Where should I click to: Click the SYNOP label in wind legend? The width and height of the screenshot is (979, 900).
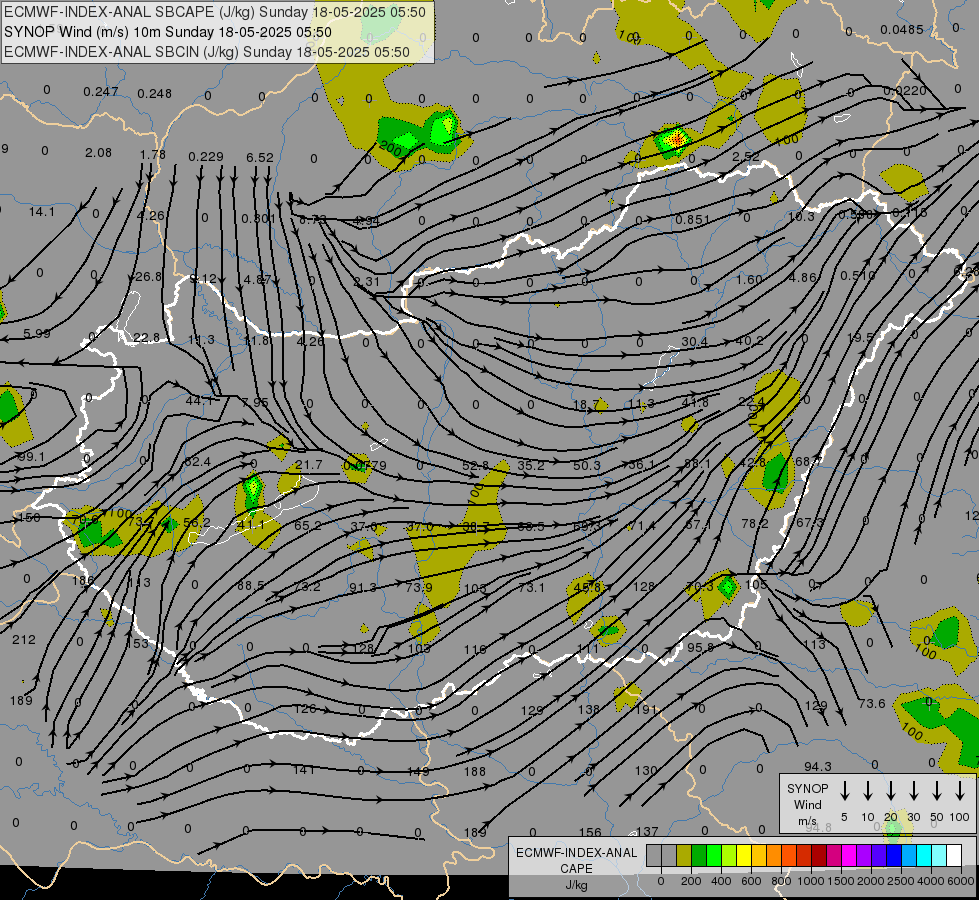point(807,788)
